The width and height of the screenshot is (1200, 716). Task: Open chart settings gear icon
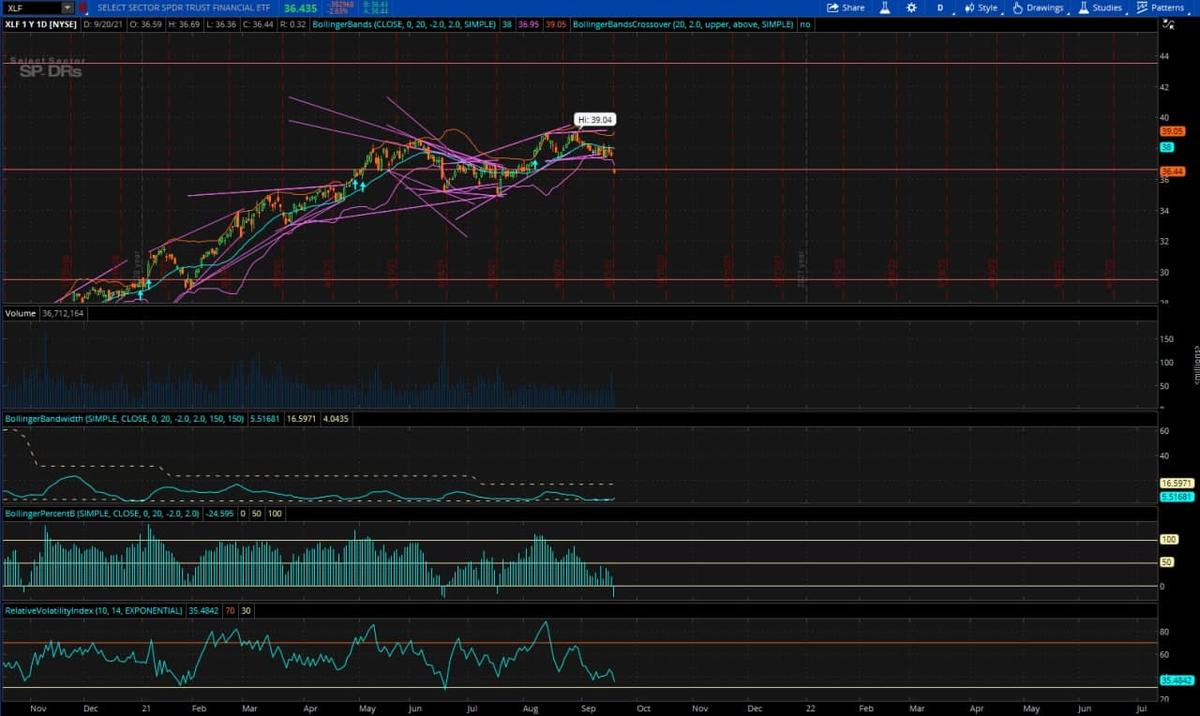click(911, 7)
